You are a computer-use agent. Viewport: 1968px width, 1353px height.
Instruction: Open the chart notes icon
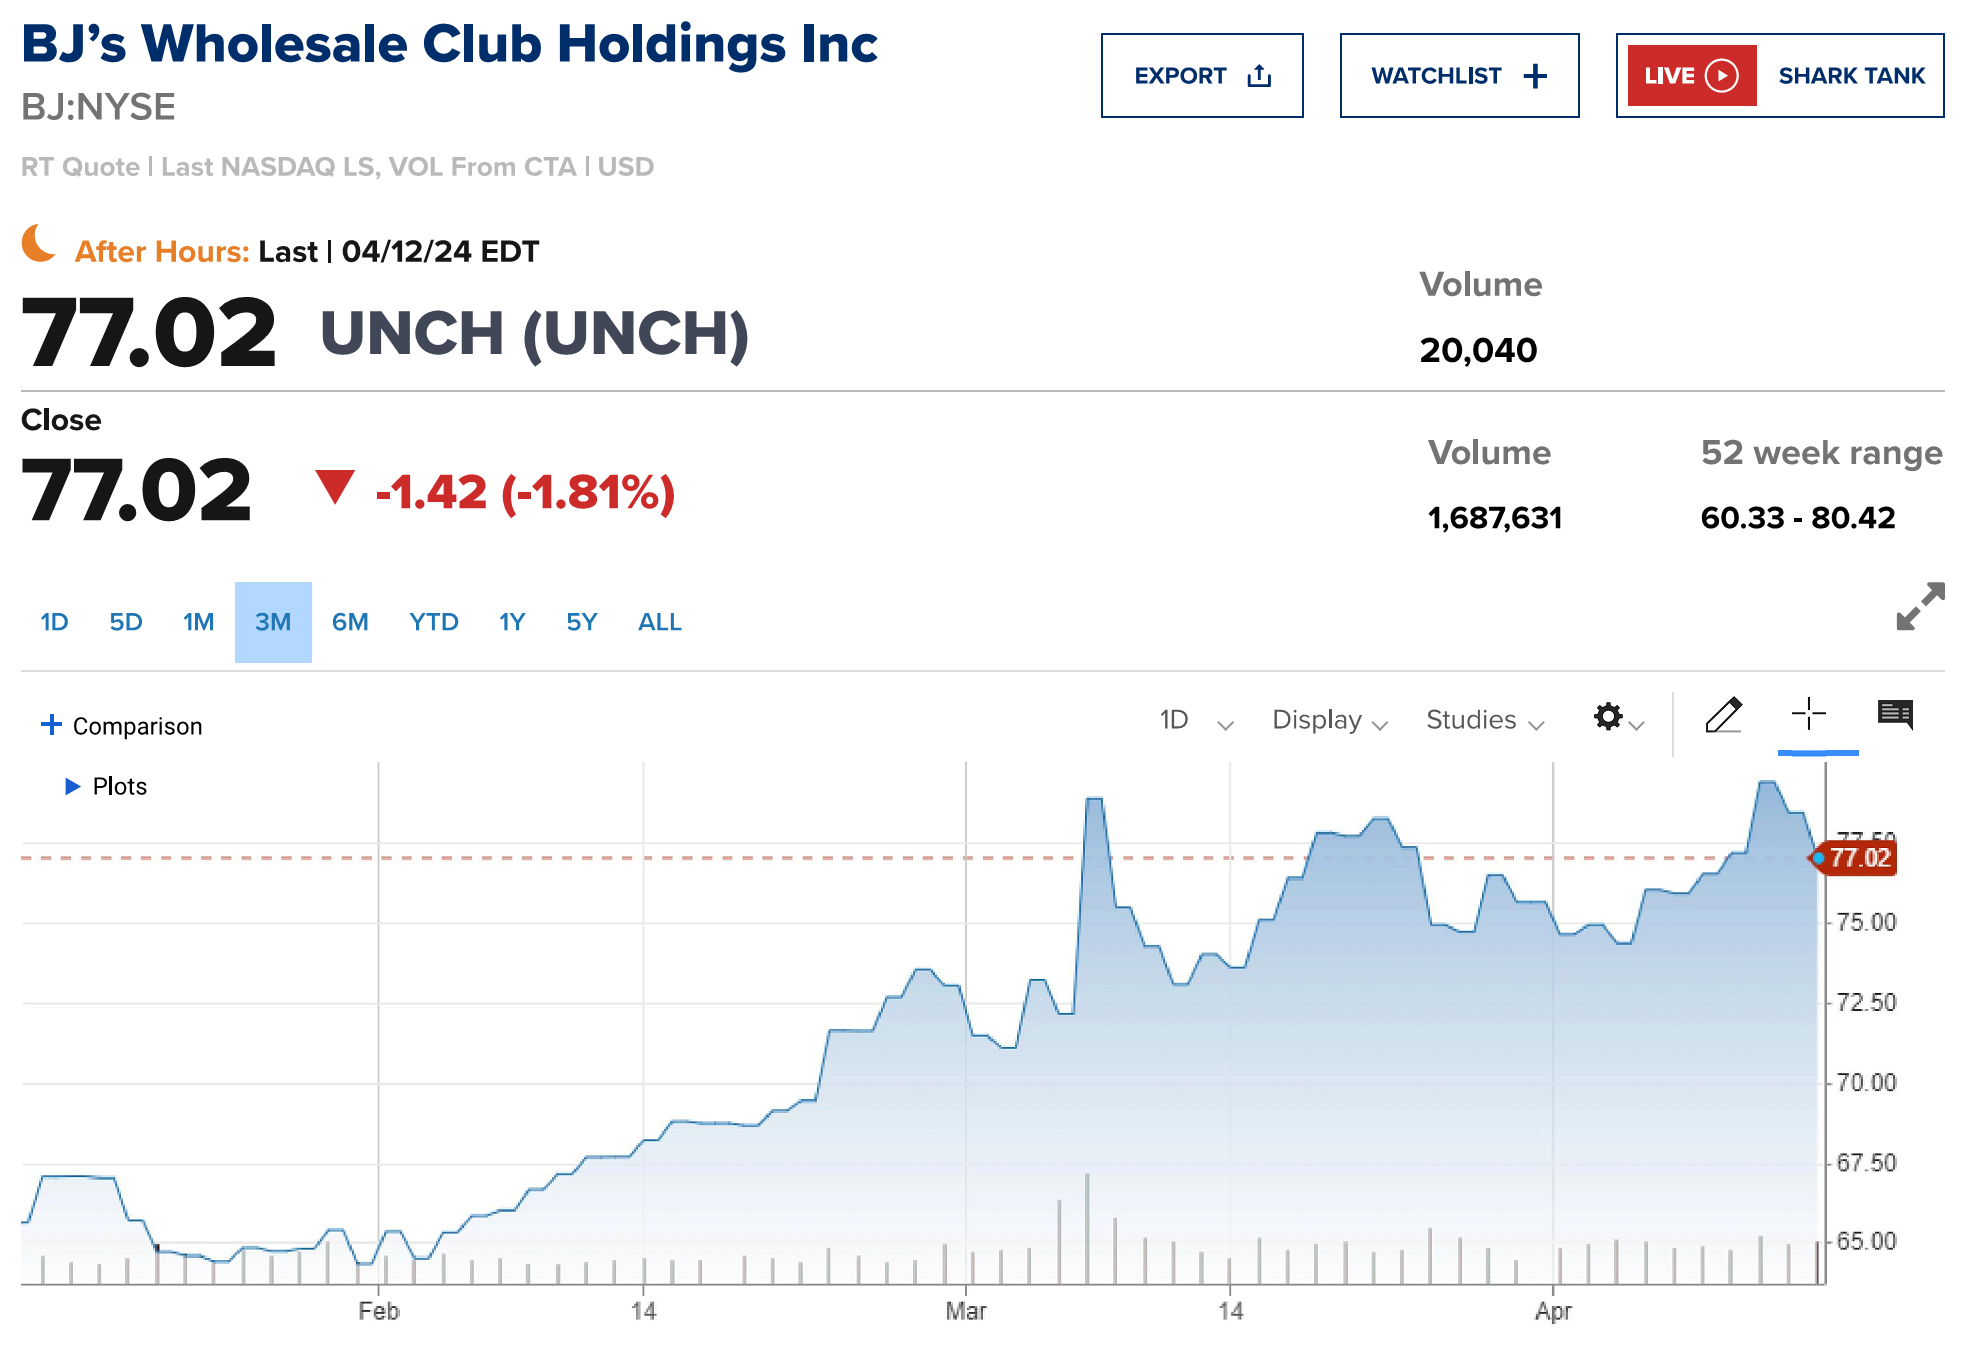tap(1895, 715)
